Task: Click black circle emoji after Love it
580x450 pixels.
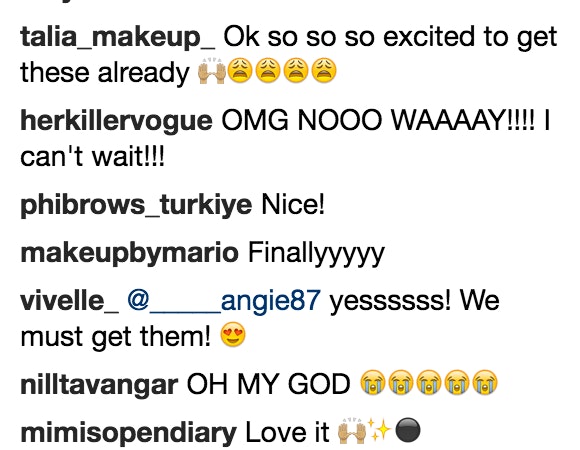Action: [x=408, y=430]
